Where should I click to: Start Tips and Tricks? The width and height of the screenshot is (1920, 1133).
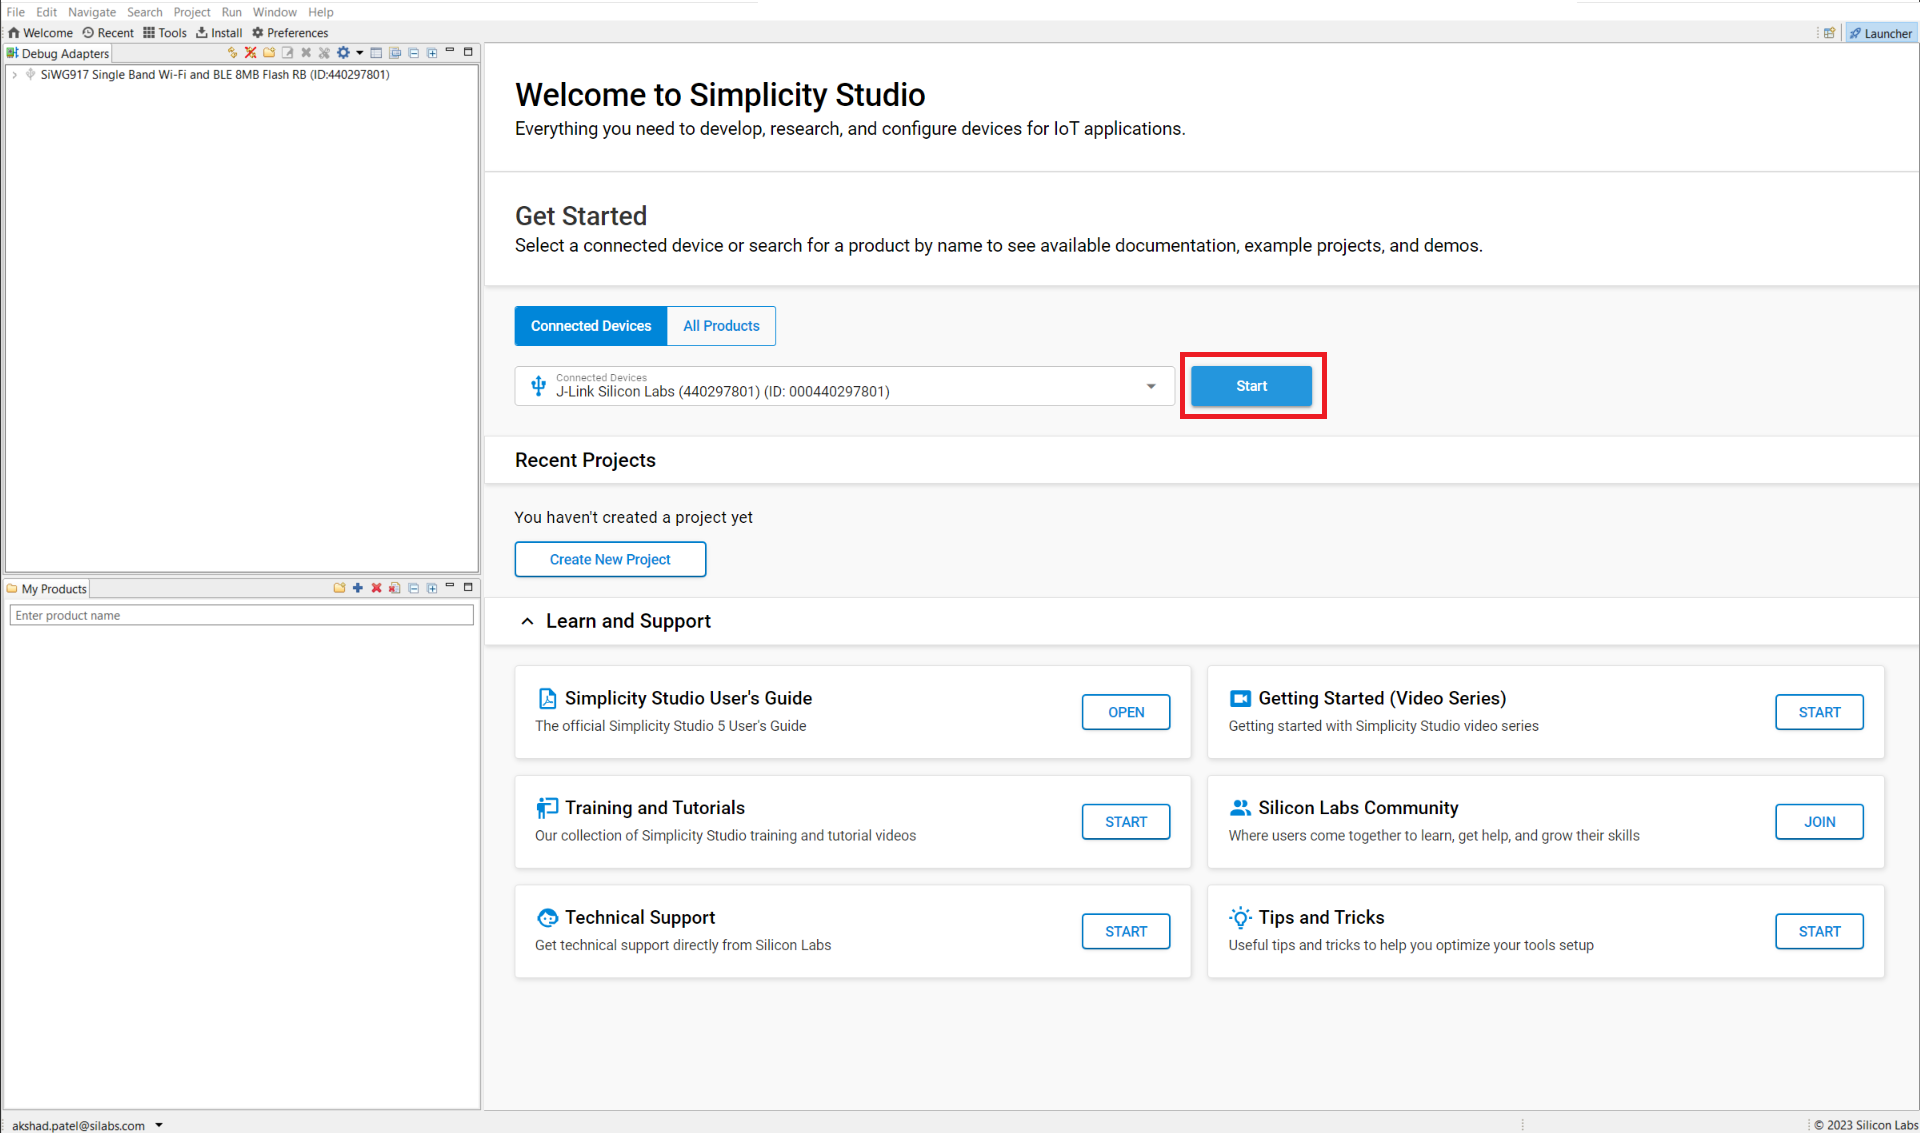coord(1819,931)
